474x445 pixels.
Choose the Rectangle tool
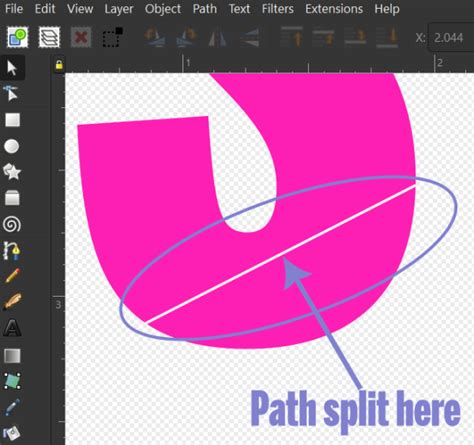(12, 120)
